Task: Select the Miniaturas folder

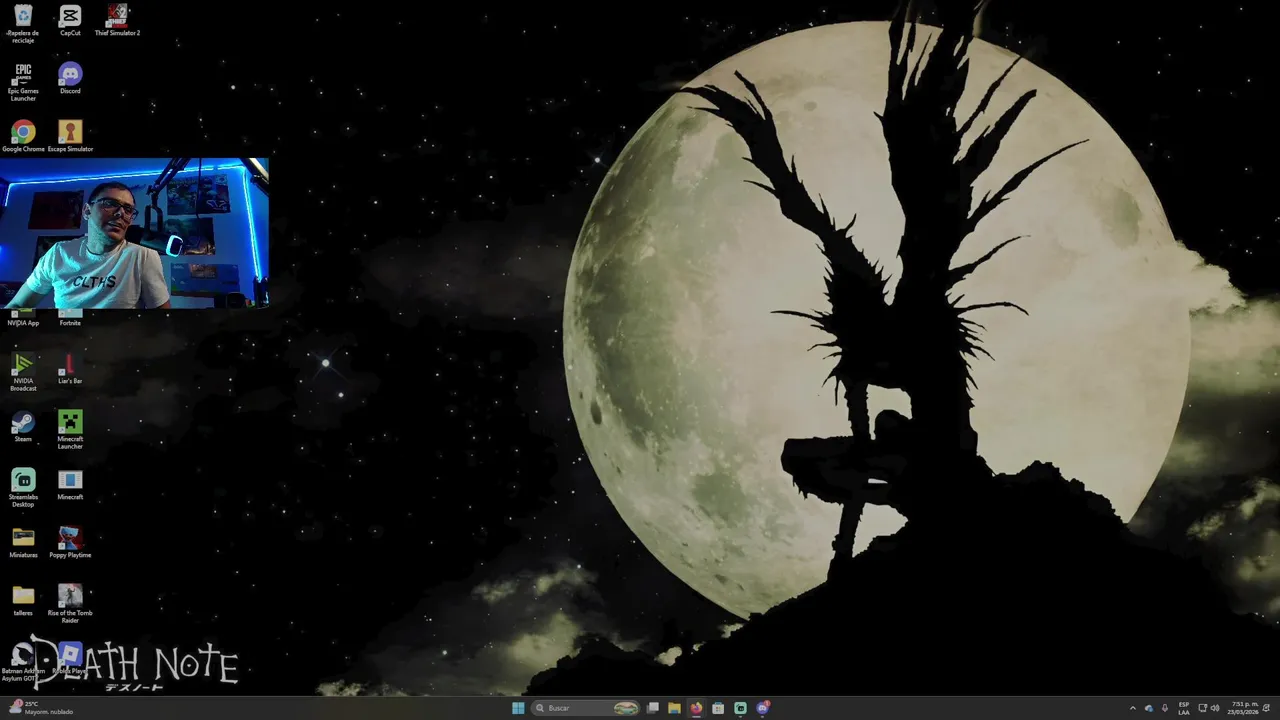Action: click(x=23, y=543)
